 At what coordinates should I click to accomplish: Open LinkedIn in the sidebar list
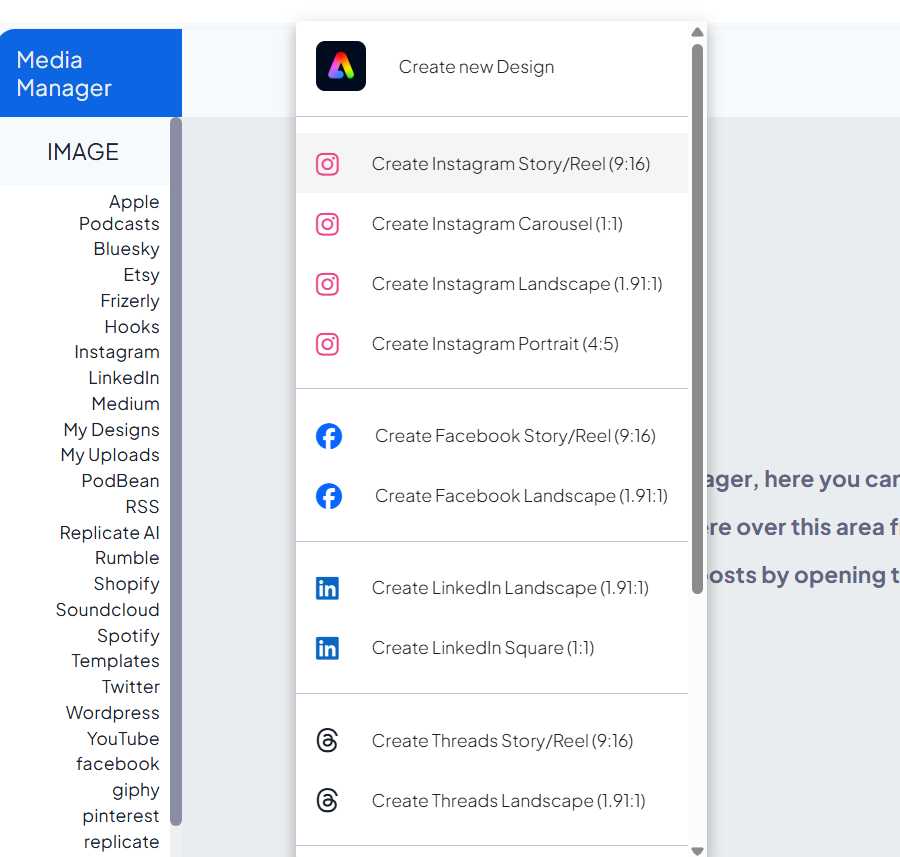[124, 378]
